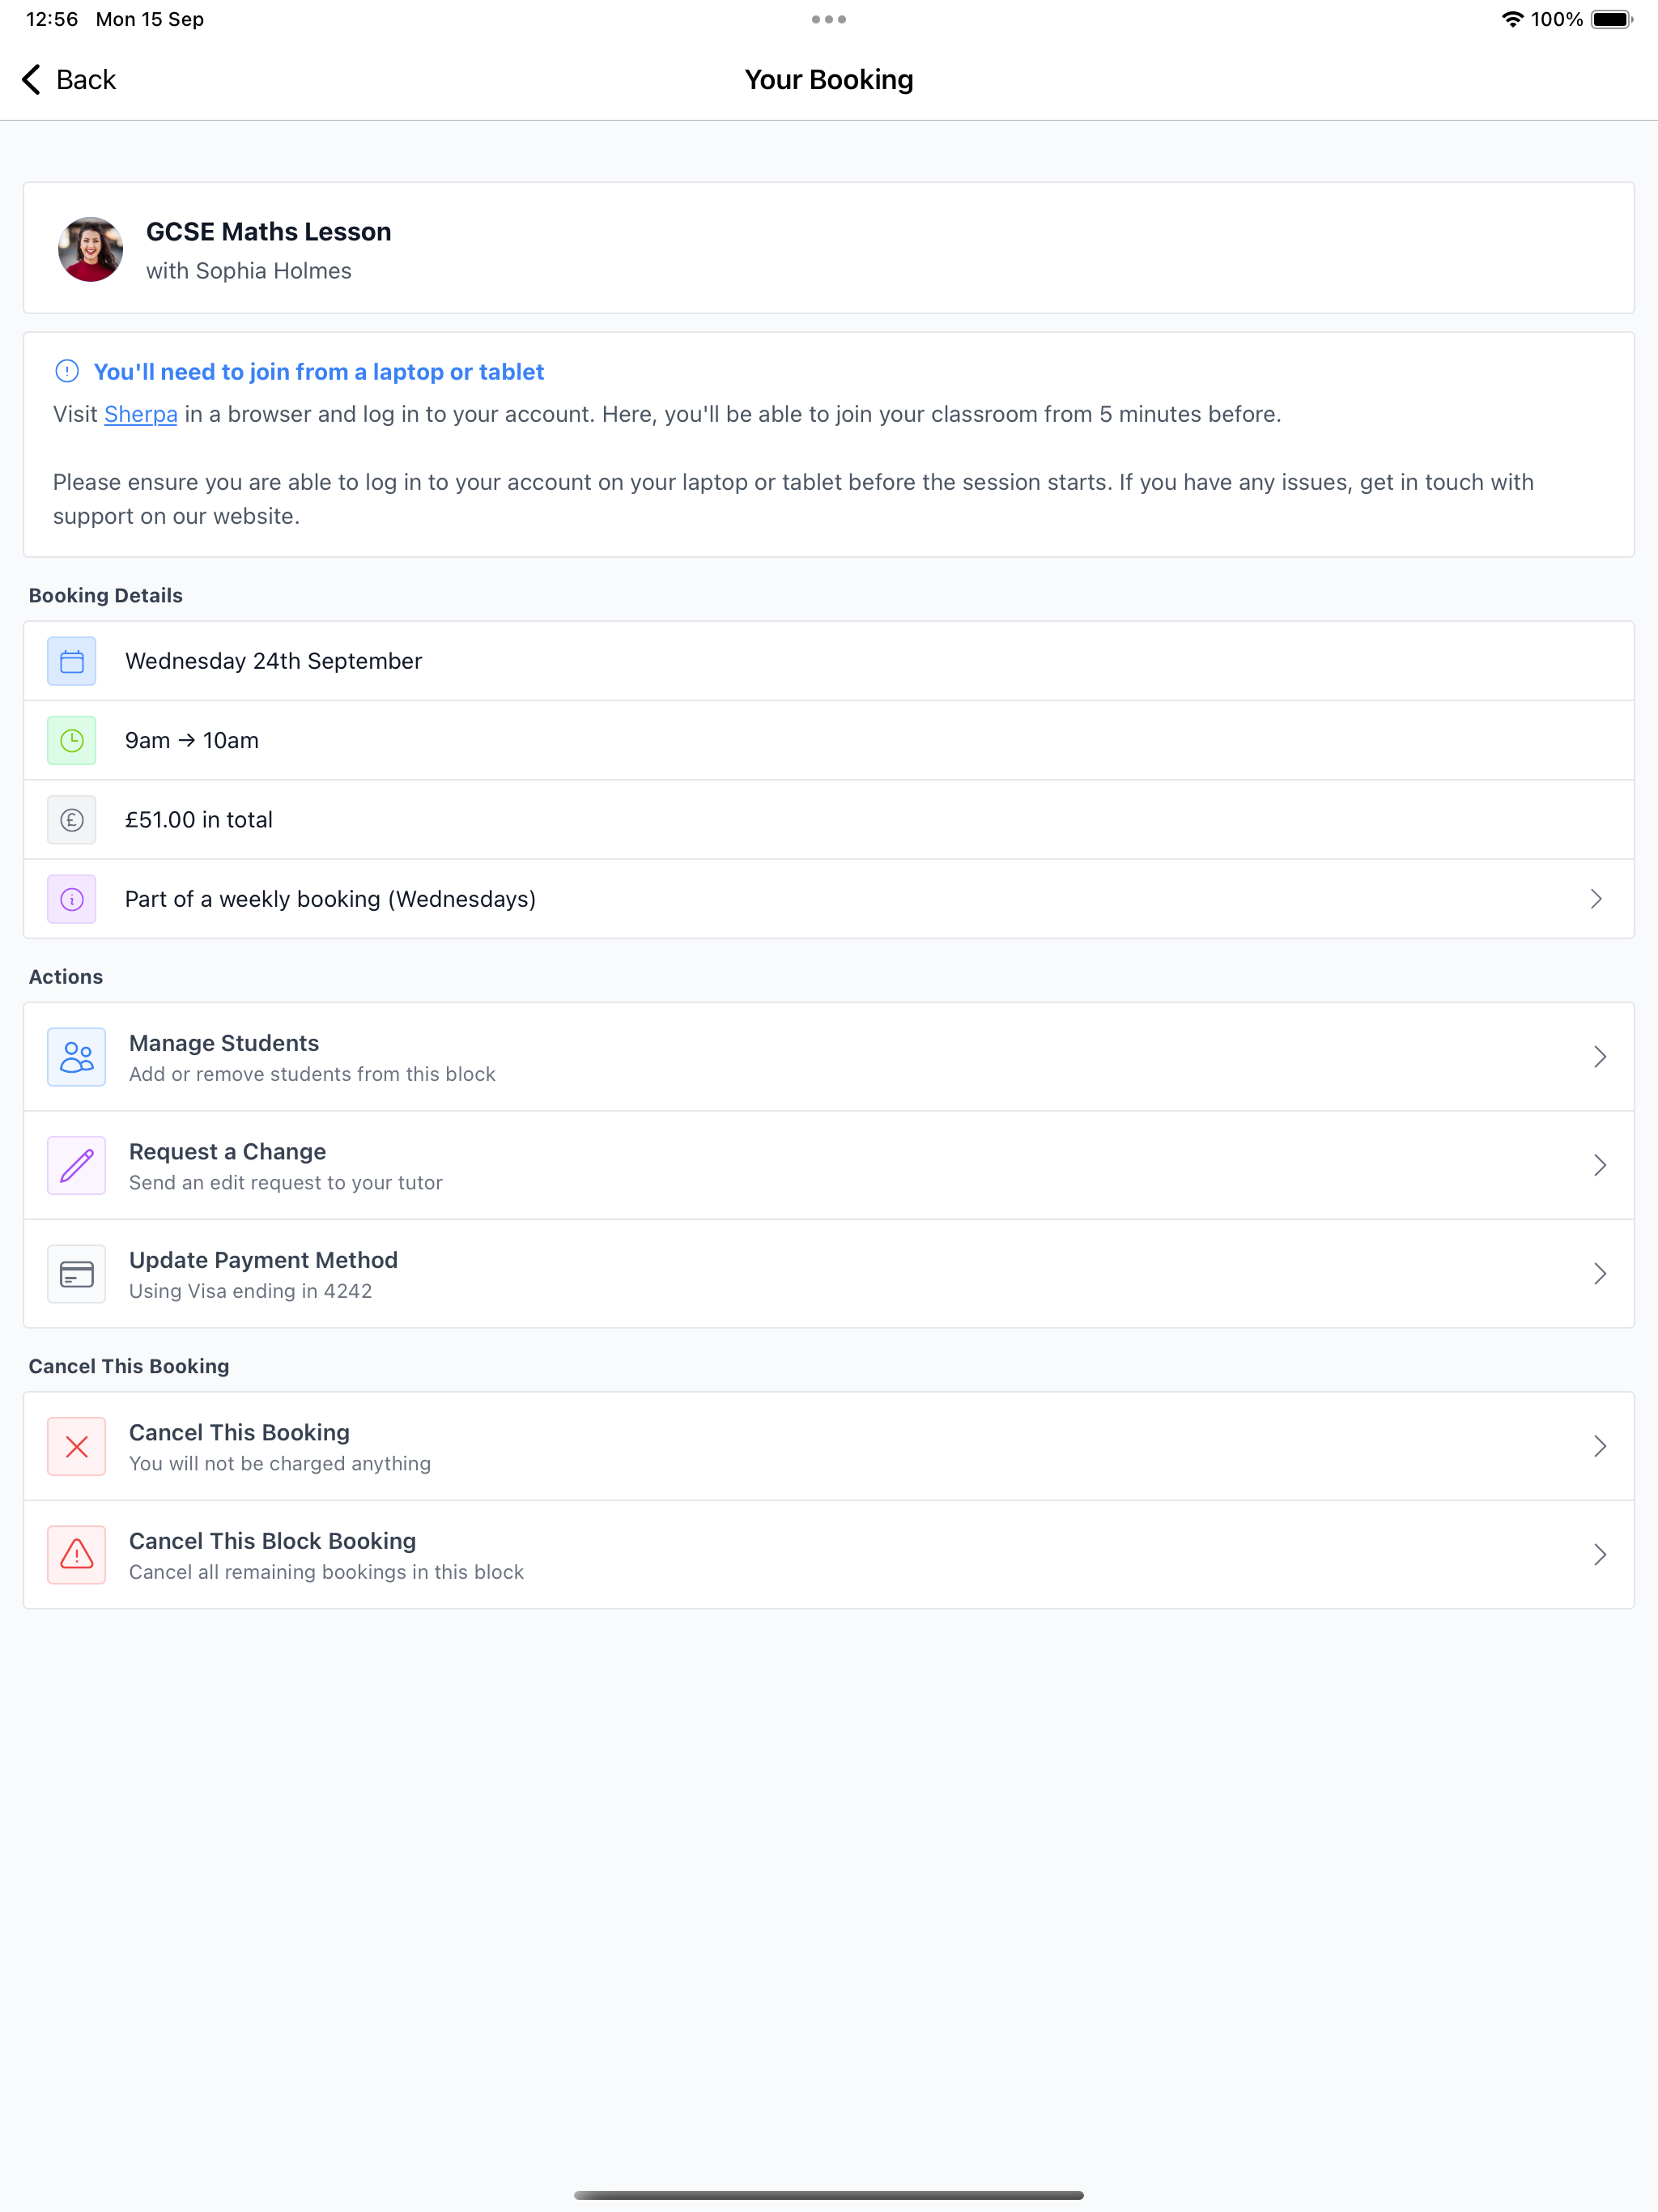The height and width of the screenshot is (2212, 1658).
Task: Expand Cancel This Booking chevron
Action: pyautogui.click(x=1600, y=1446)
